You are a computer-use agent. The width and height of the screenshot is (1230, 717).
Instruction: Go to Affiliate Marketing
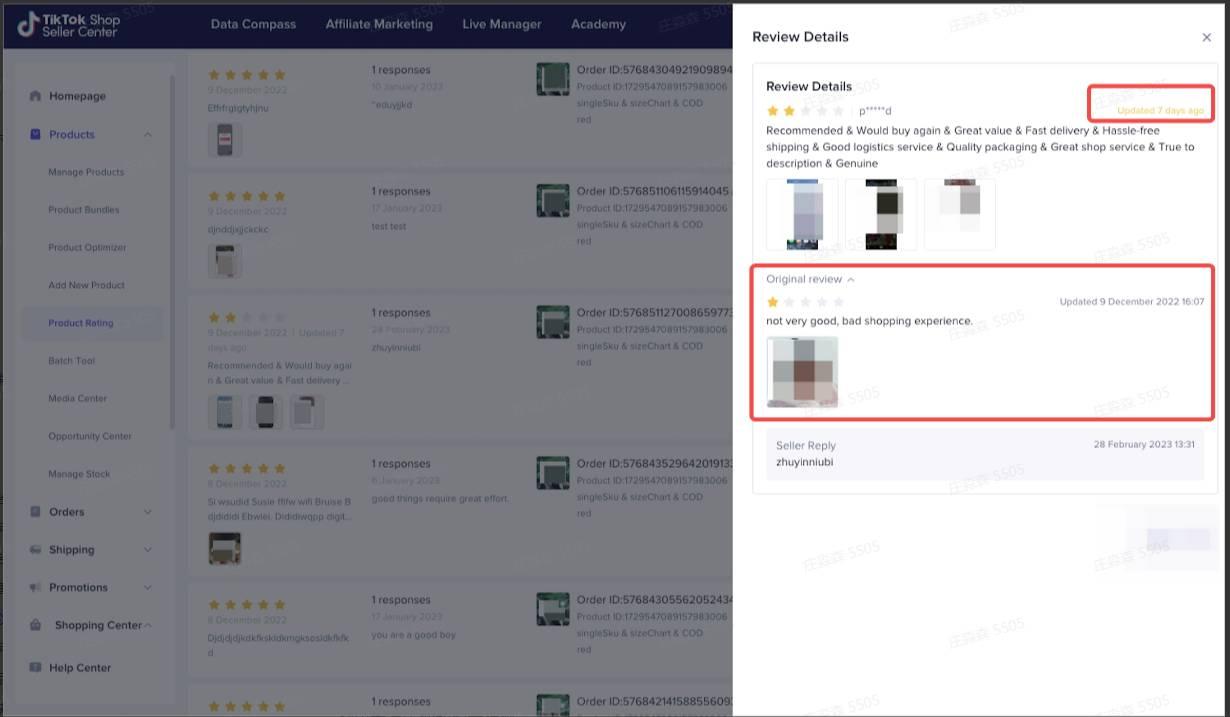[379, 24]
